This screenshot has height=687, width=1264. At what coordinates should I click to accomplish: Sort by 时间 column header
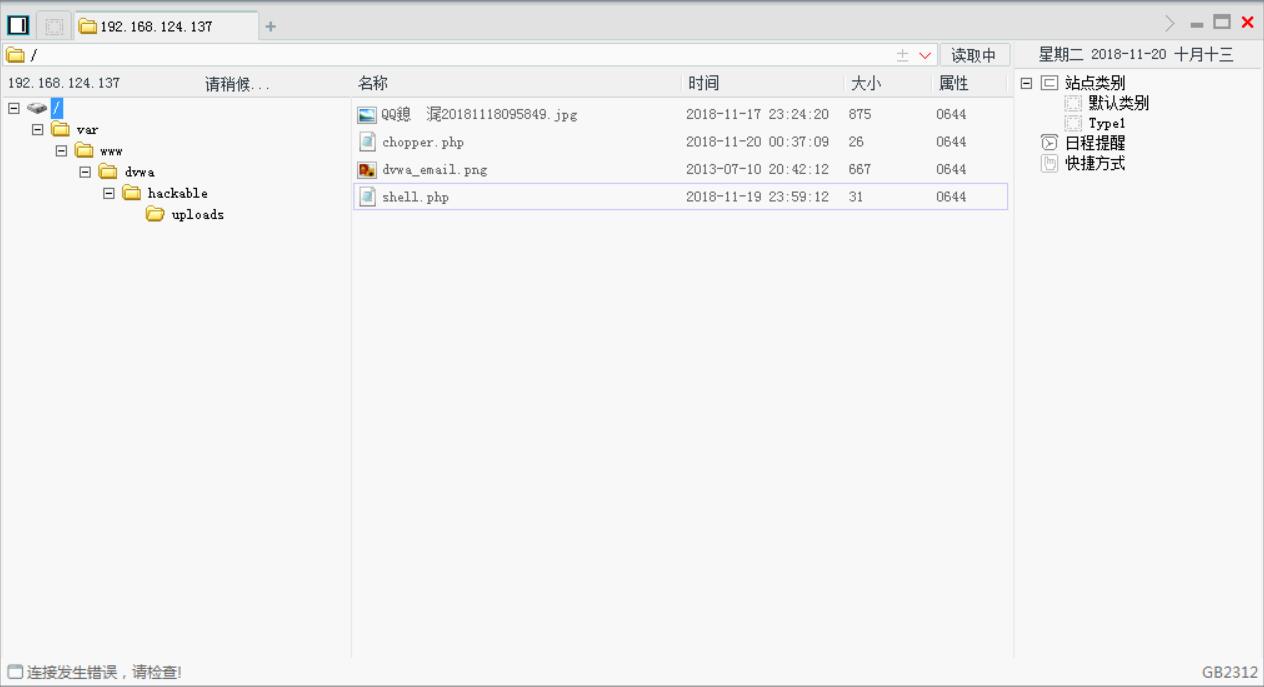(x=703, y=84)
